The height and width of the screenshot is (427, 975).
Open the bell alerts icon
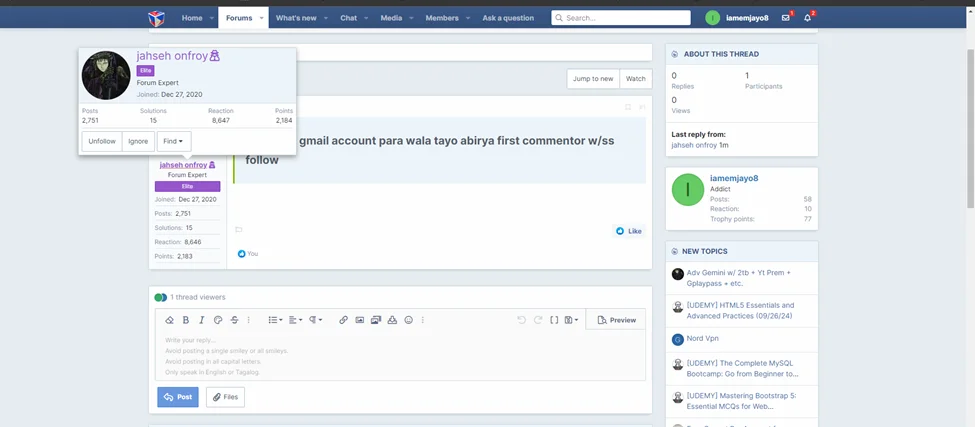coord(808,18)
